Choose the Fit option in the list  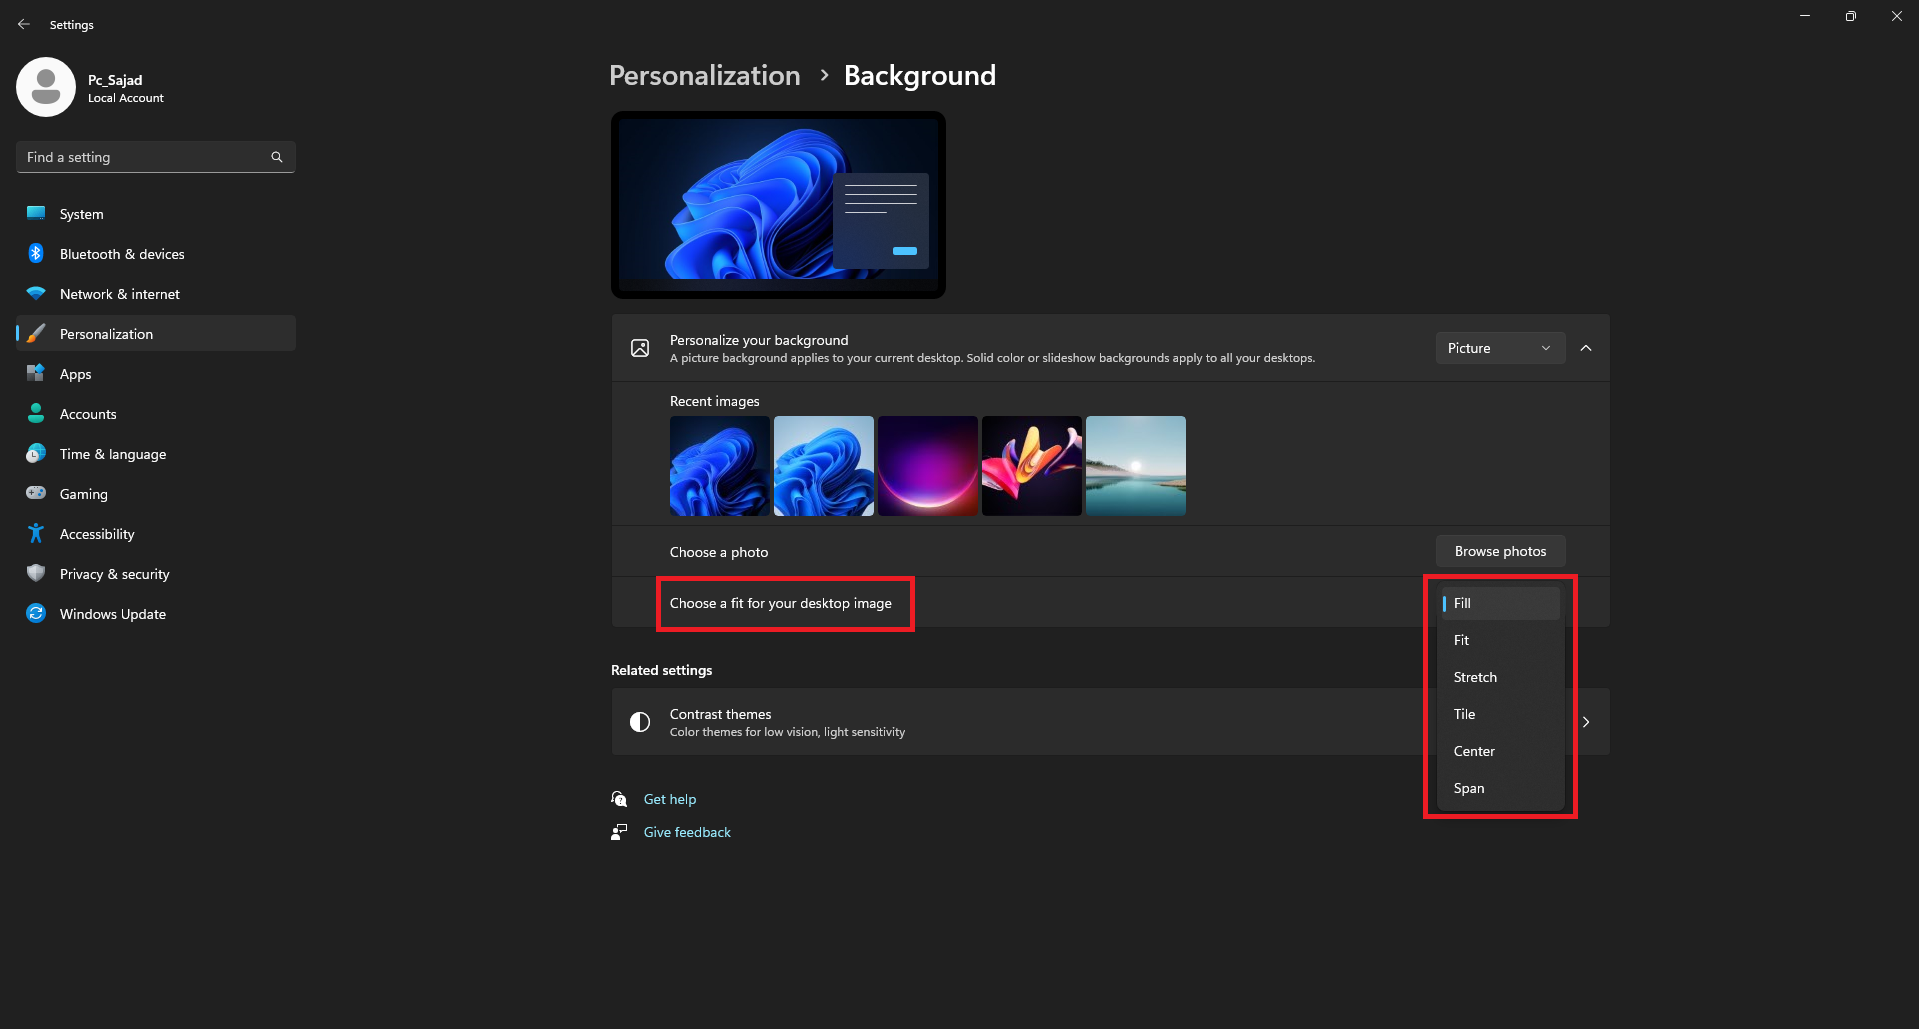coord(1500,640)
